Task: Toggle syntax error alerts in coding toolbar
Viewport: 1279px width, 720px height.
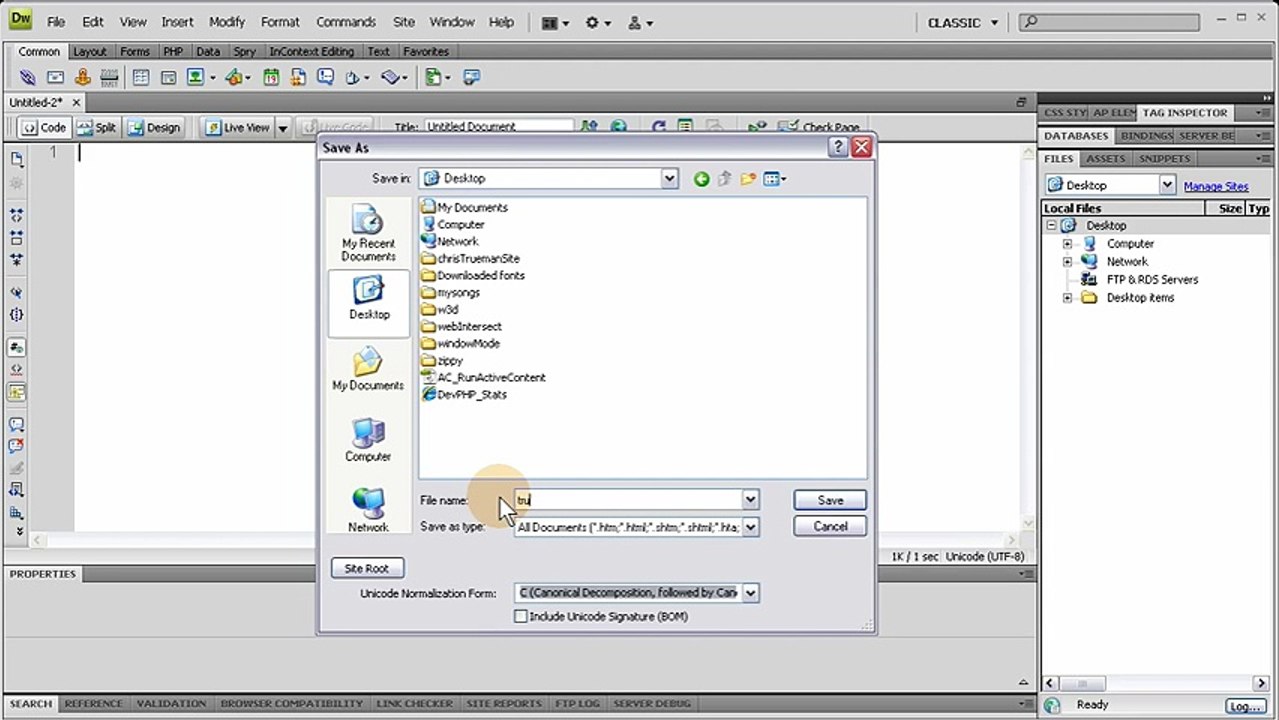Action: (x=17, y=391)
